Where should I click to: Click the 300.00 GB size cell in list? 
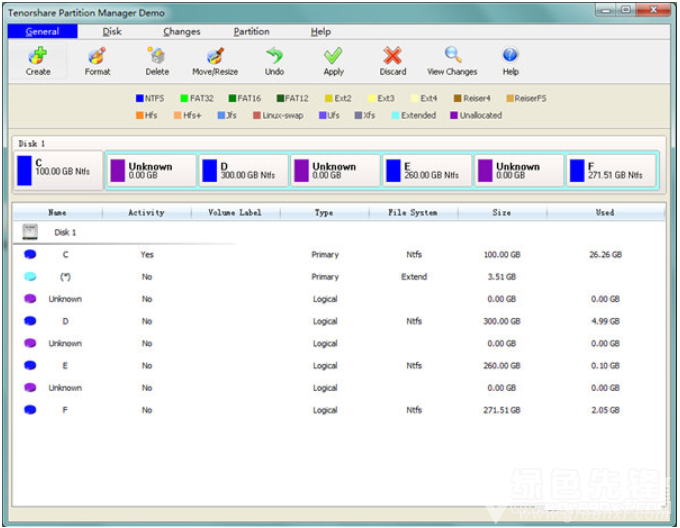tap(502, 321)
